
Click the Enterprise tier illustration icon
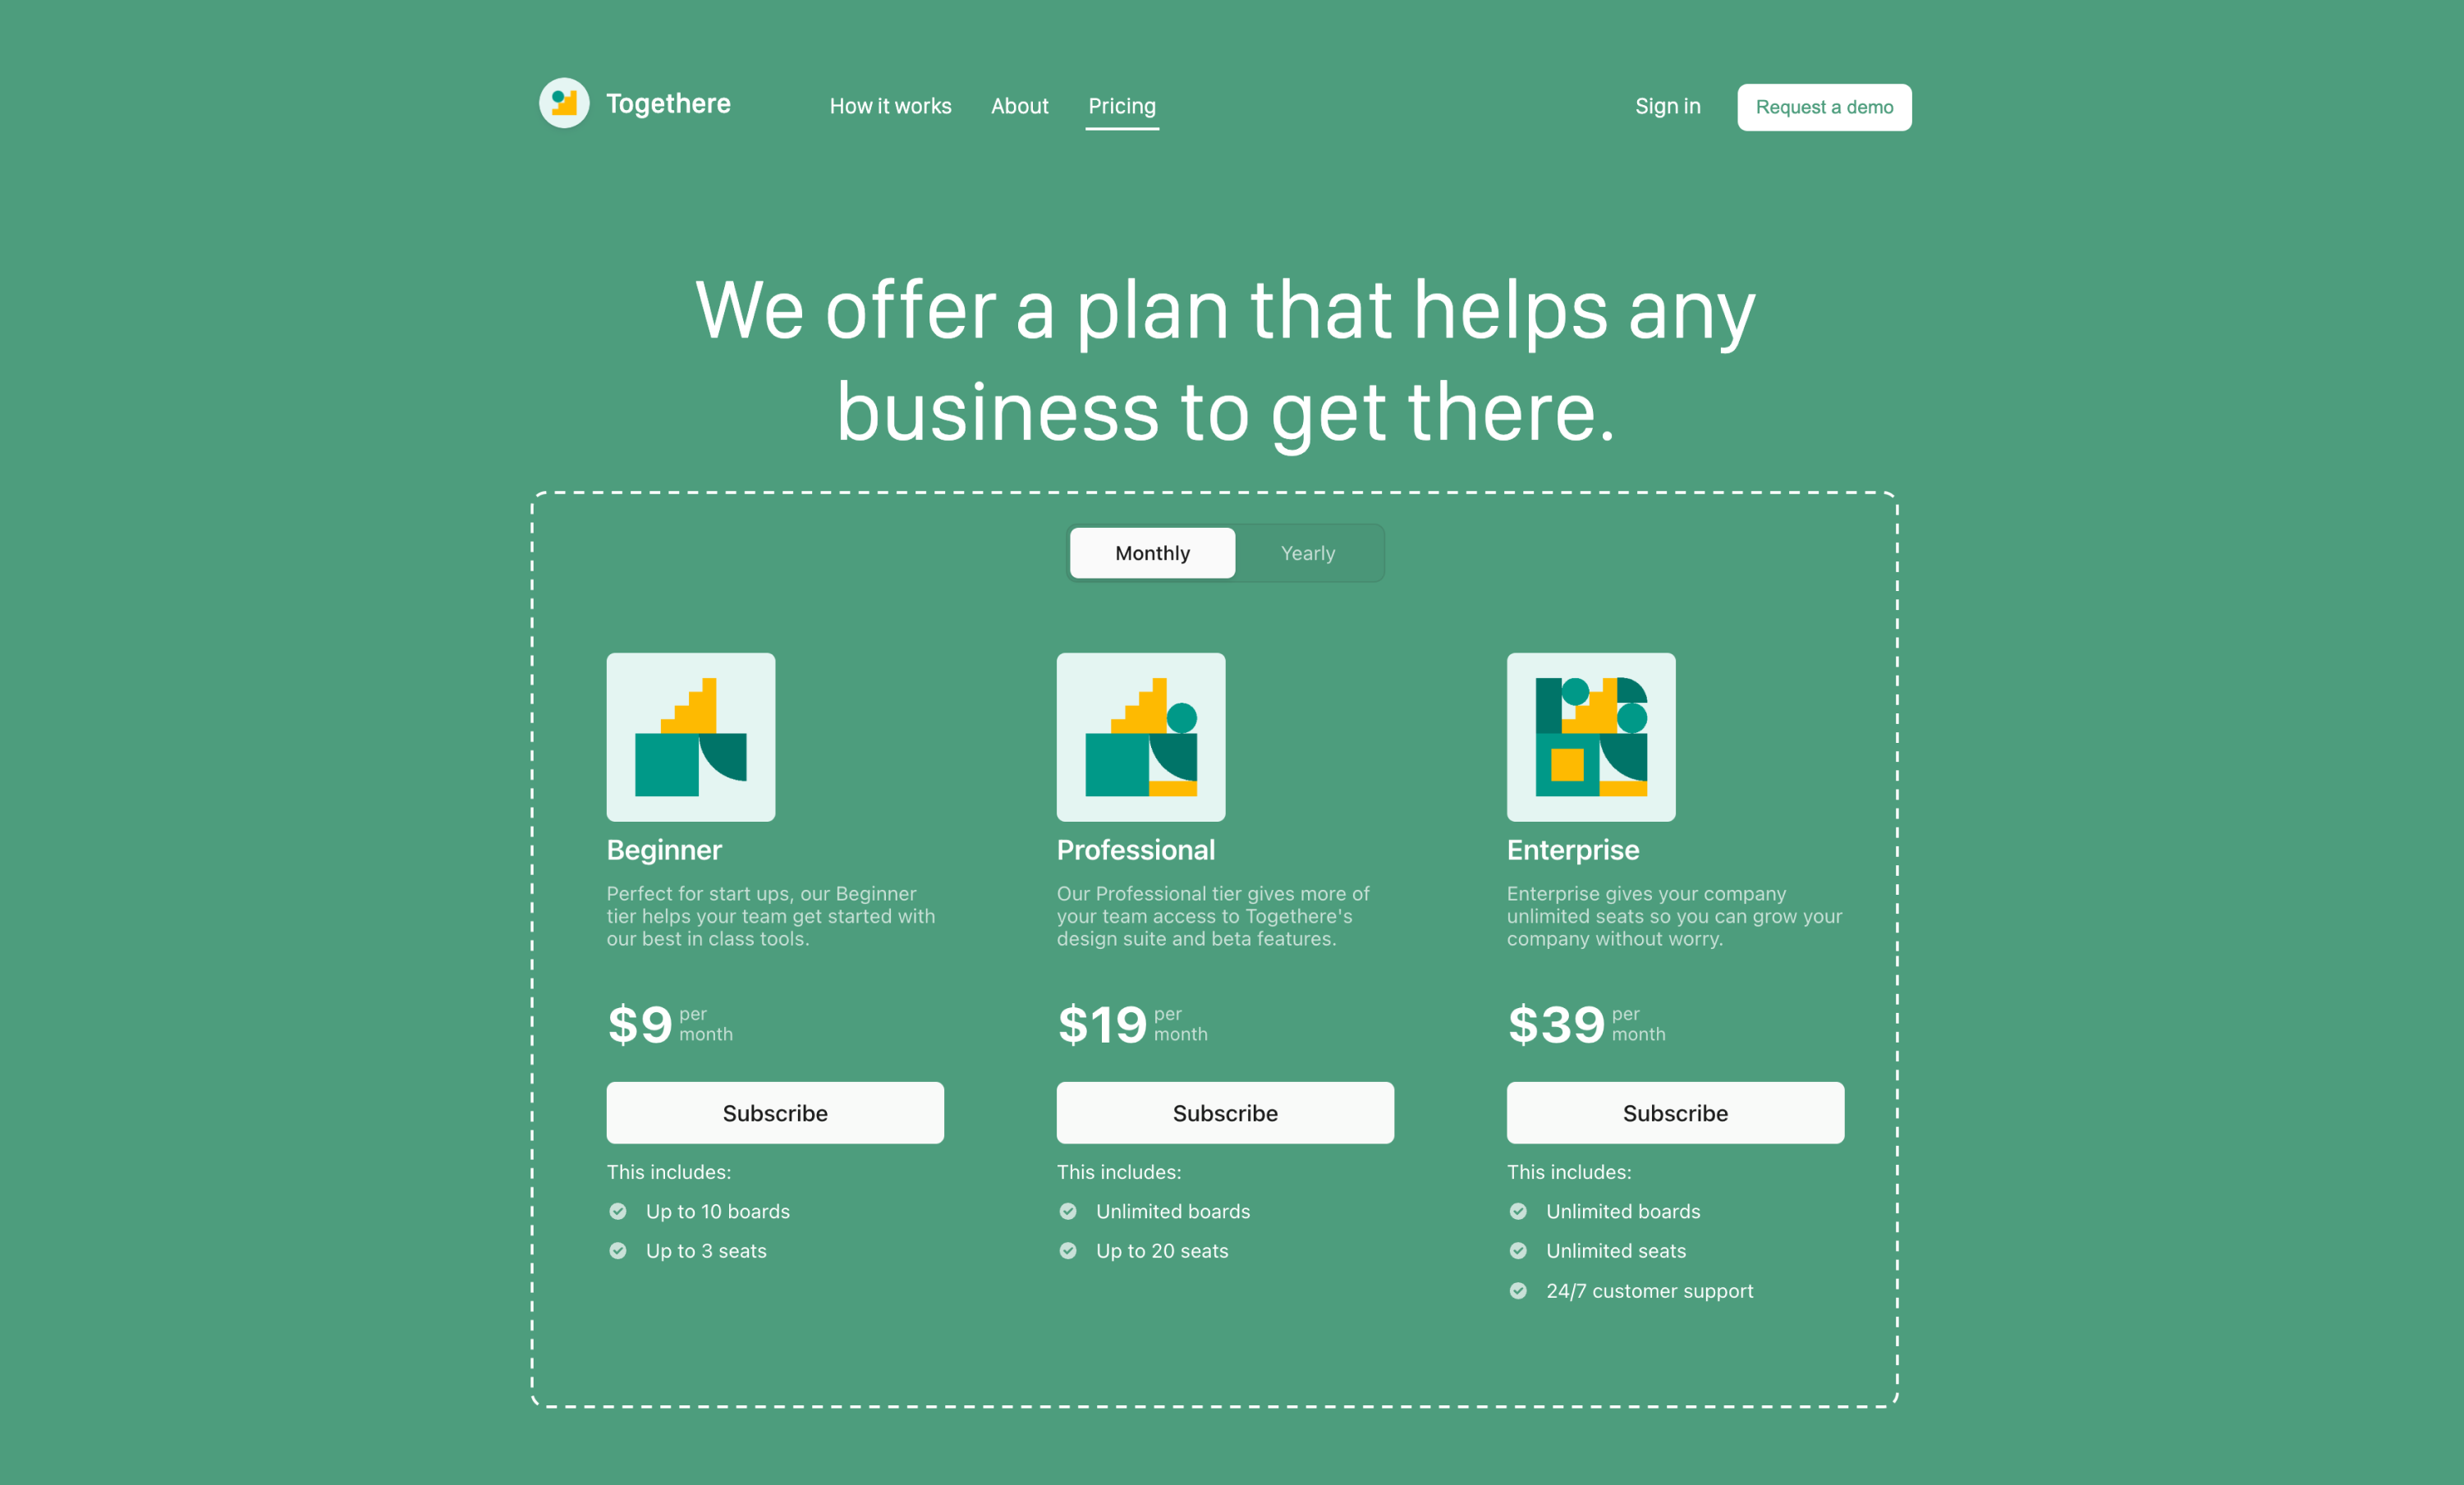[1591, 736]
